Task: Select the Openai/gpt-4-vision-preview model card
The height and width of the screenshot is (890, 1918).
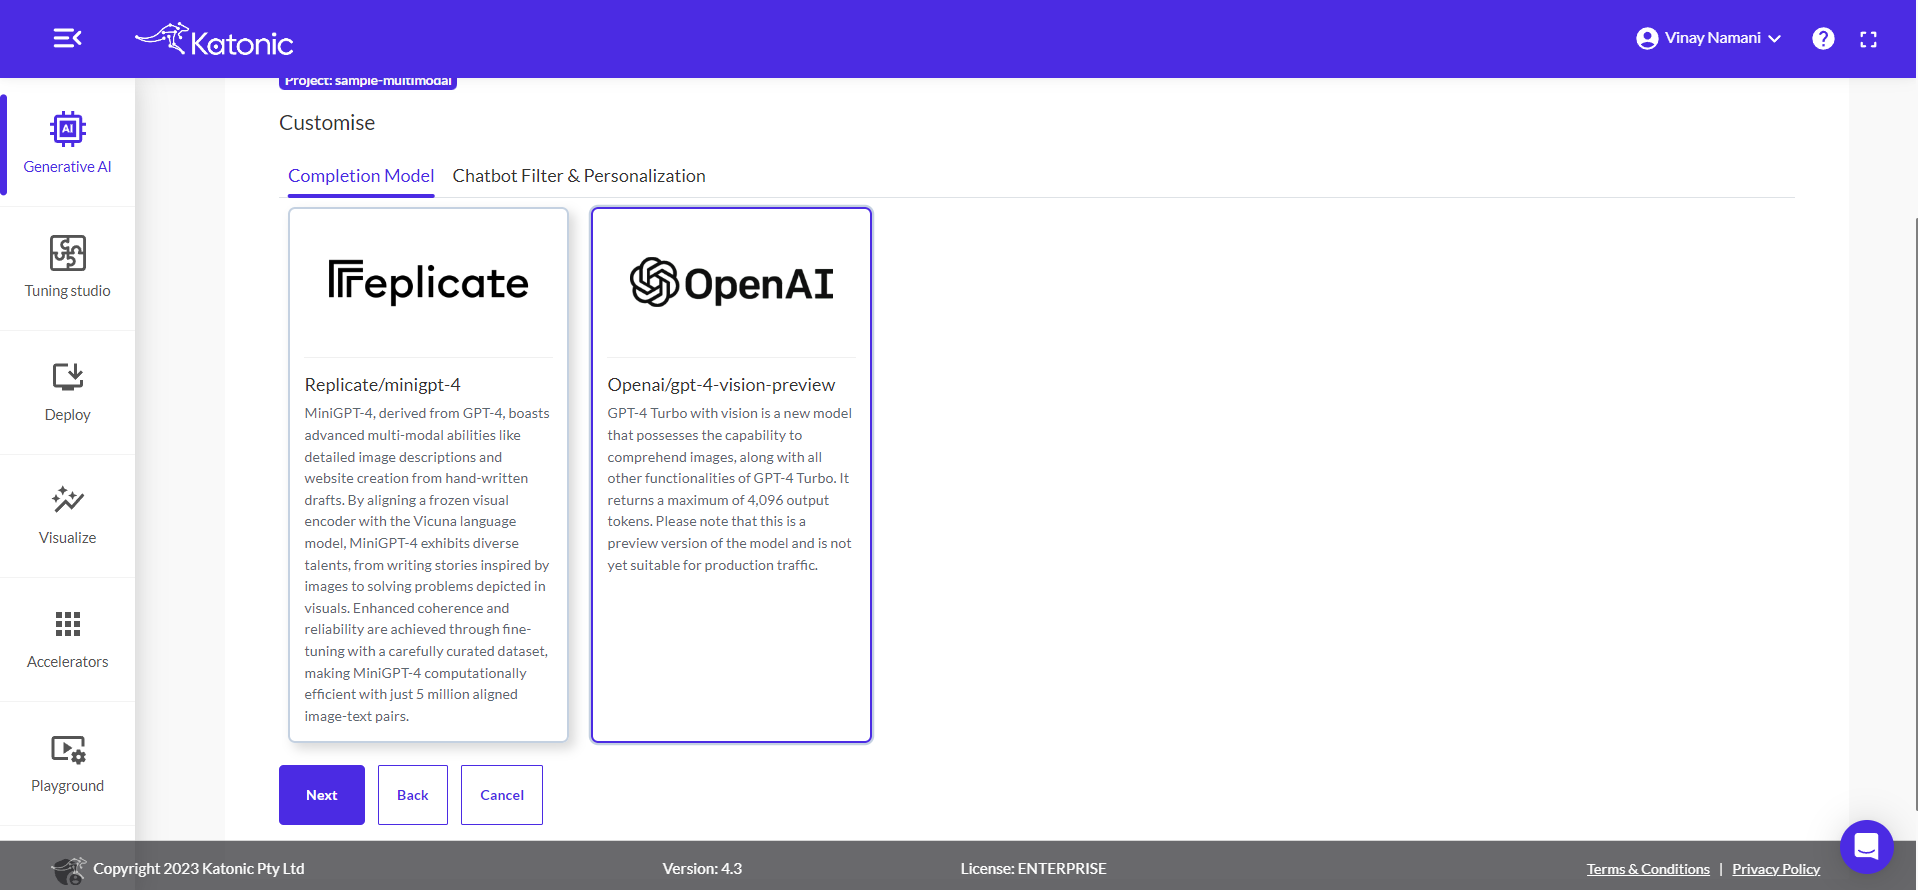Action: coord(731,475)
